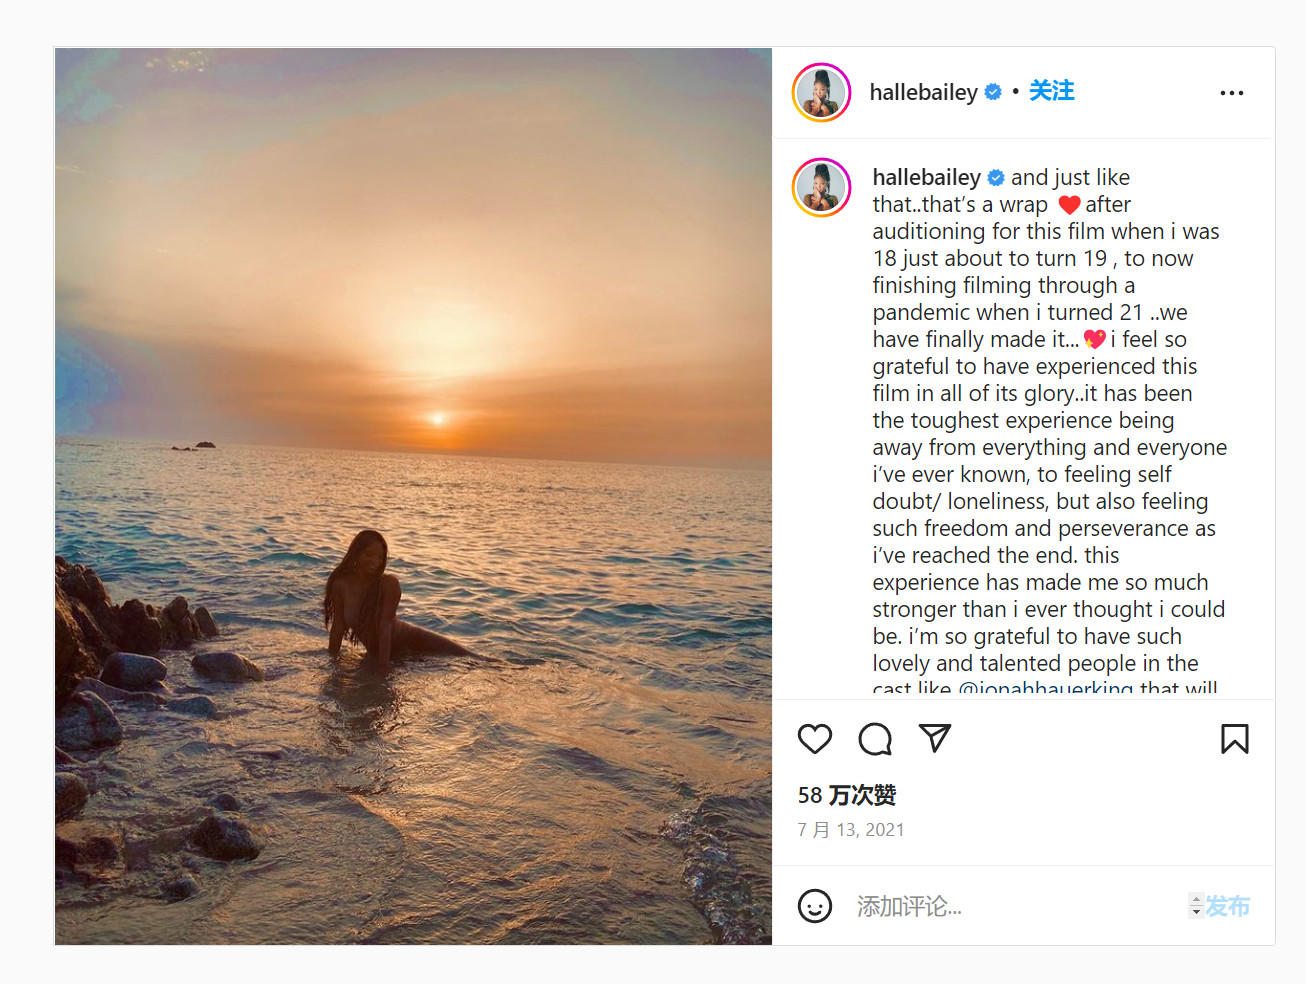Screen dimensions: 1306x984
Task: Click the sunset beach photo
Action: click(x=413, y=496)
